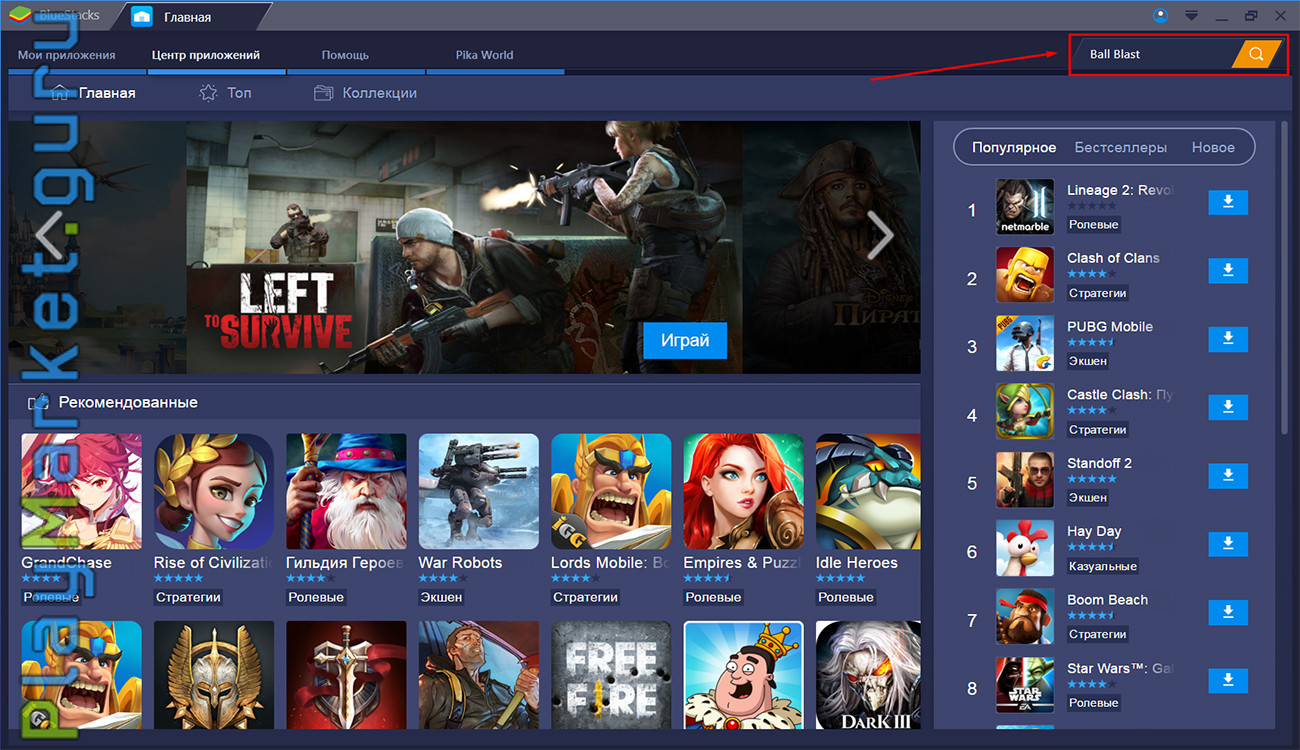
Task: Open the title bar dropdown menu arrow
Action: pos(1191,16)
